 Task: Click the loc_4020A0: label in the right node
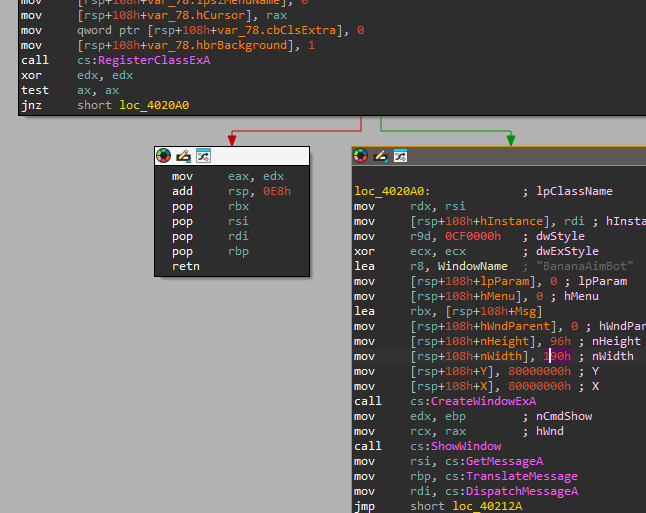(392, 191)
